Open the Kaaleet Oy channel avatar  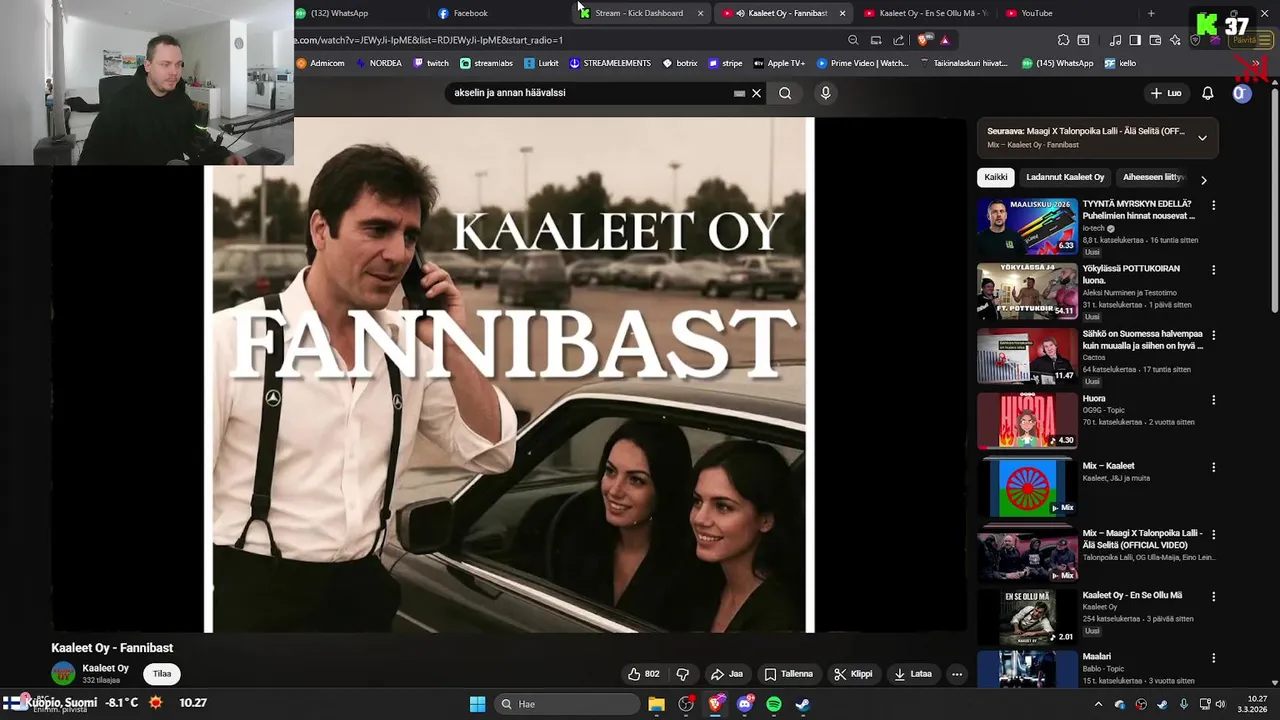point(63,674)
